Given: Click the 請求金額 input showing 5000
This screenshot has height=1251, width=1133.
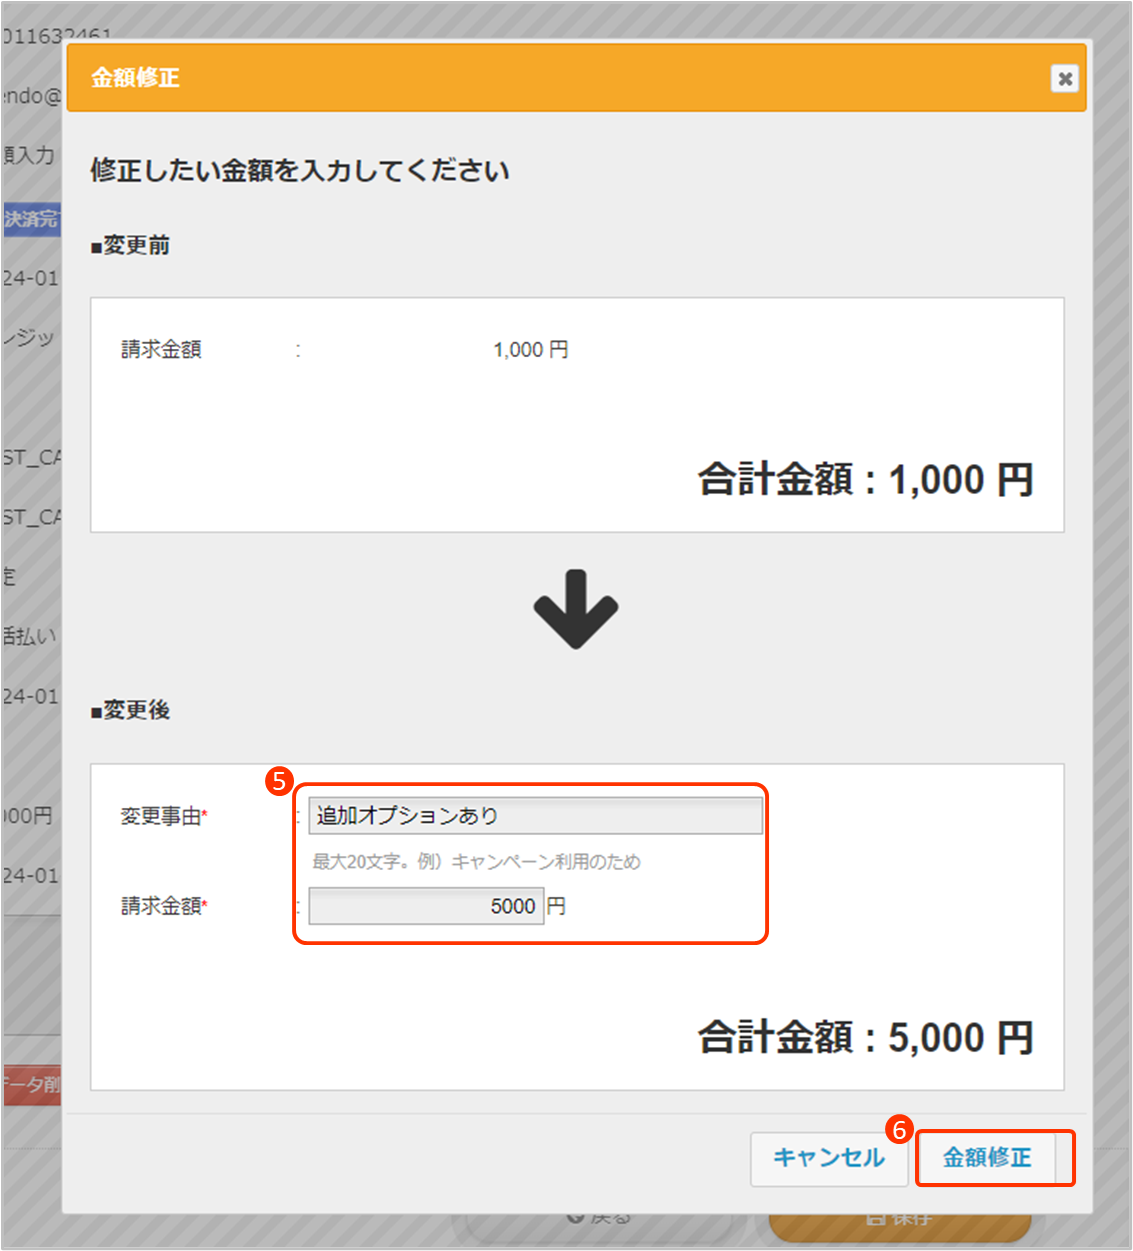Looking at the screenshot, I should tap(426, 906).
